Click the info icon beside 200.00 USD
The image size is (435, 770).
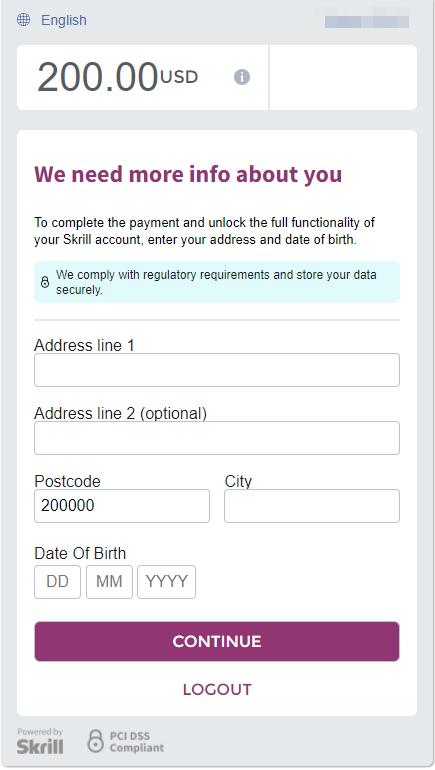coord(242,77)
